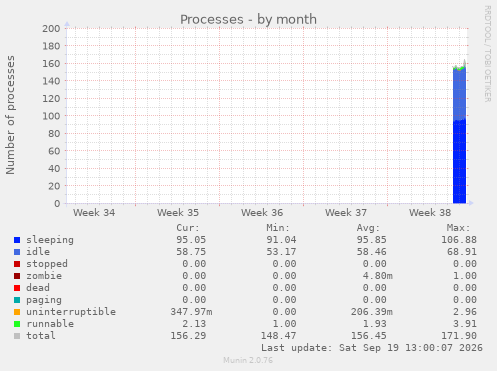
Task: Click the paging legend color swatch
Action: (17, 300)
